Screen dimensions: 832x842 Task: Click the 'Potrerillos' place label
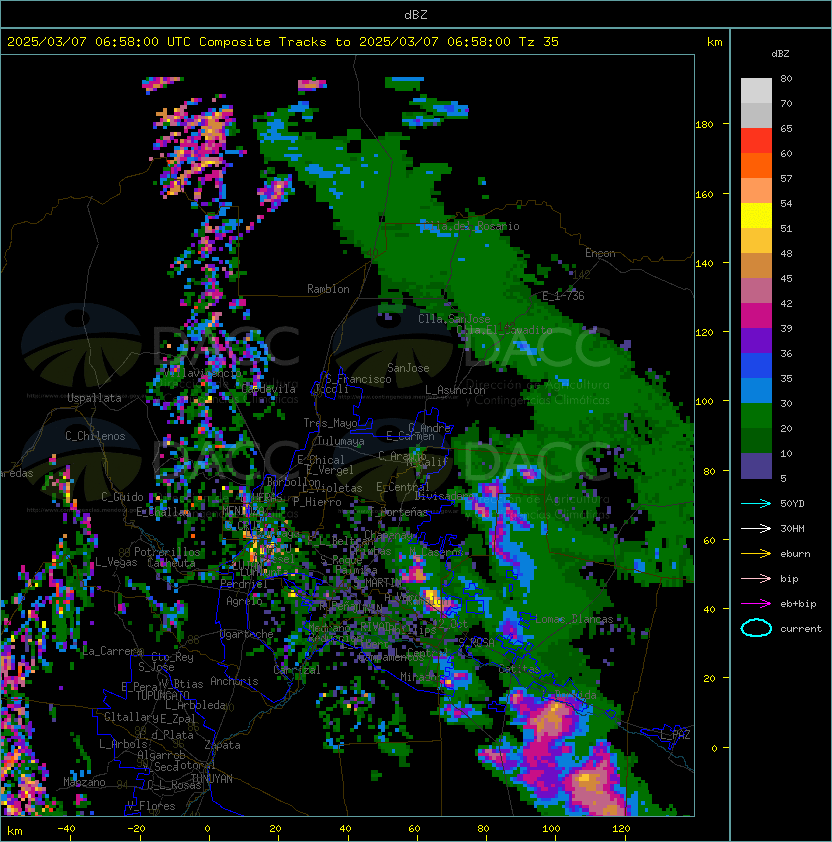point(167,551)
